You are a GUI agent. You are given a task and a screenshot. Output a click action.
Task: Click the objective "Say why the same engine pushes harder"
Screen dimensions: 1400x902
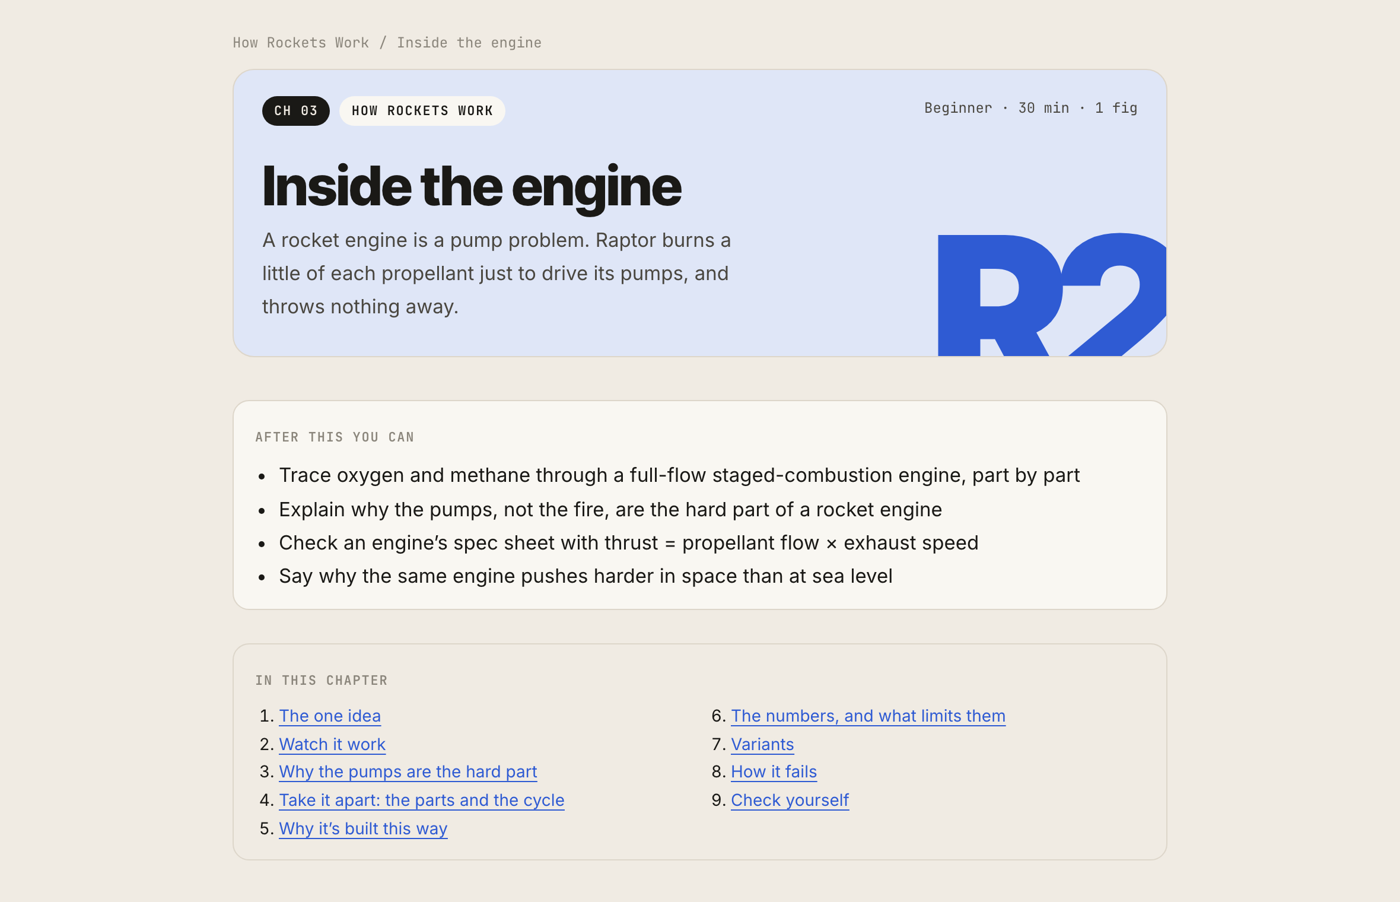[586, 576]
